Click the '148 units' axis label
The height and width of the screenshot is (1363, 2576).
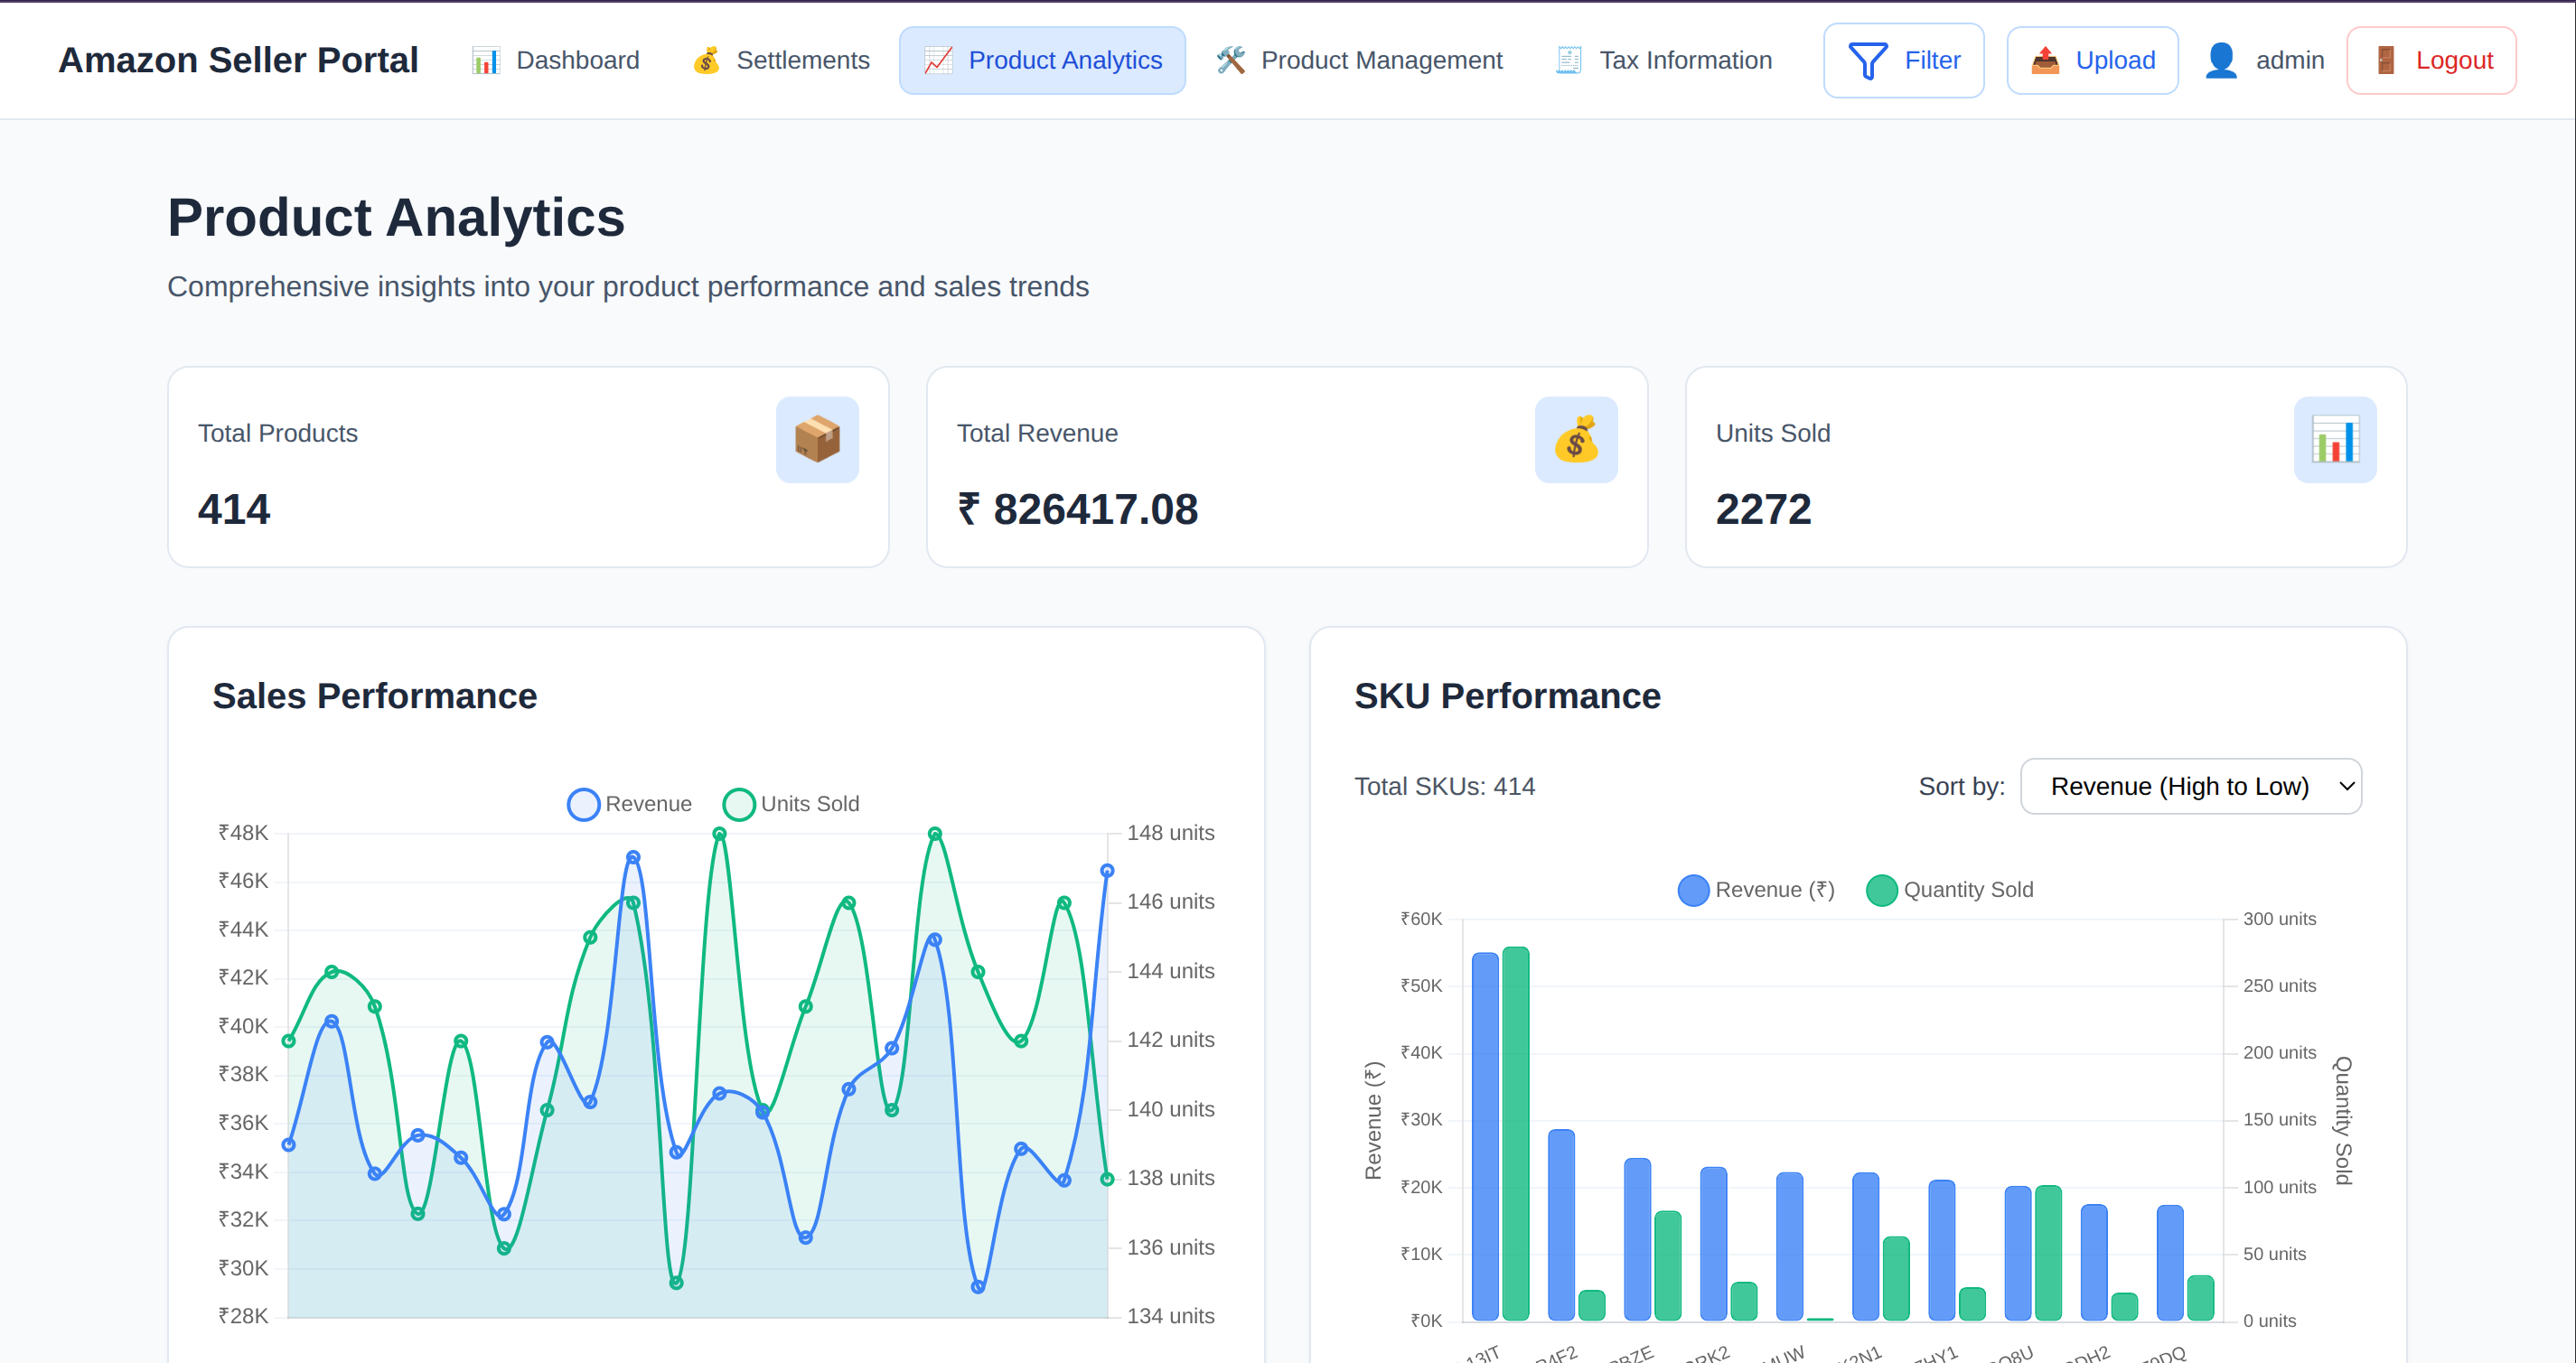[1170, 833]
